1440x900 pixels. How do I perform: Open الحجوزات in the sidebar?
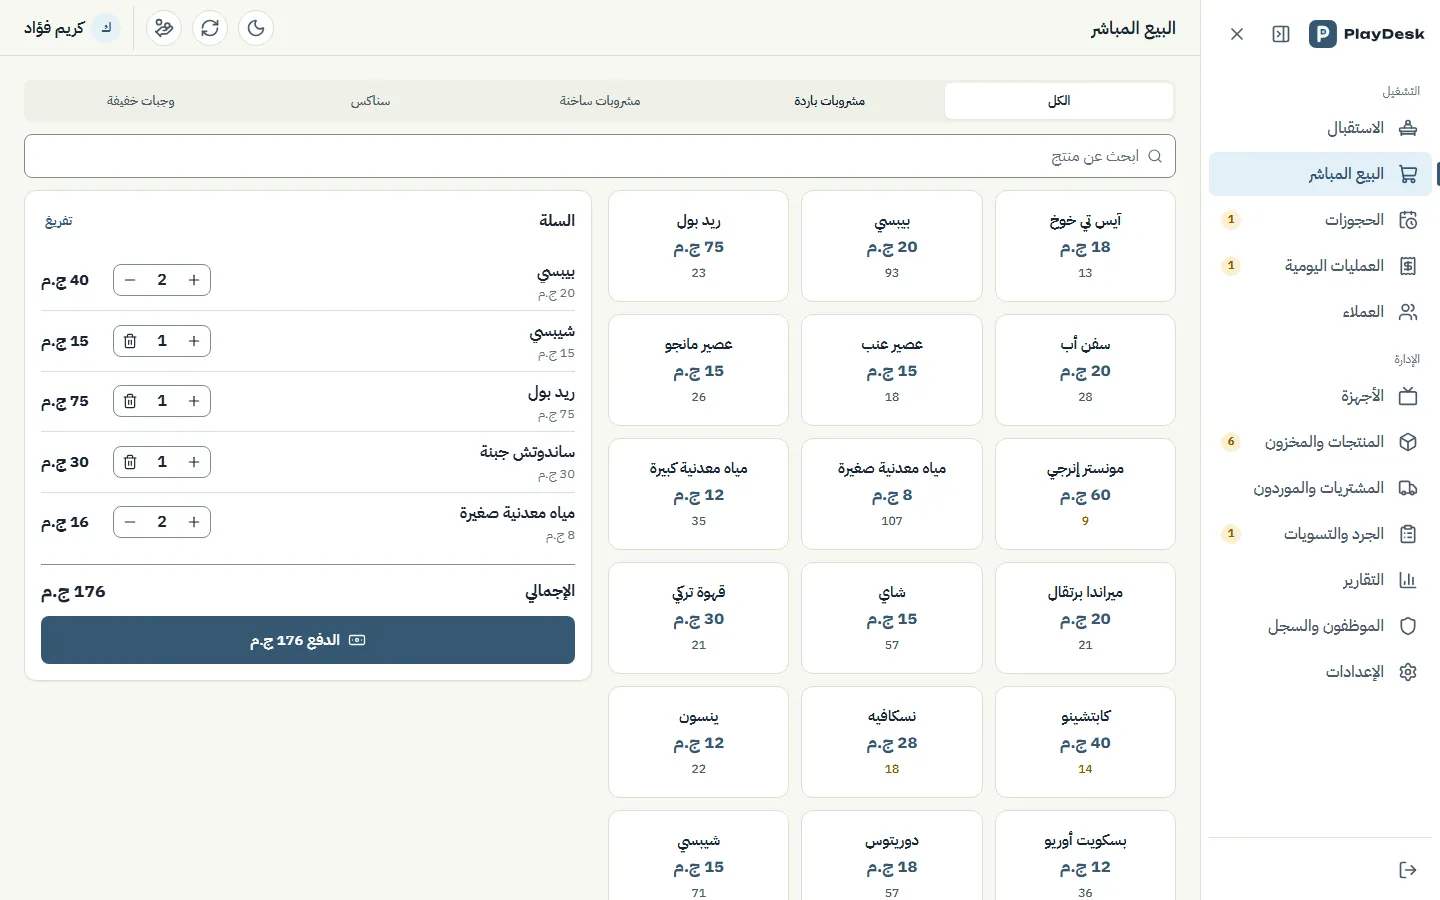(1320, 220)
